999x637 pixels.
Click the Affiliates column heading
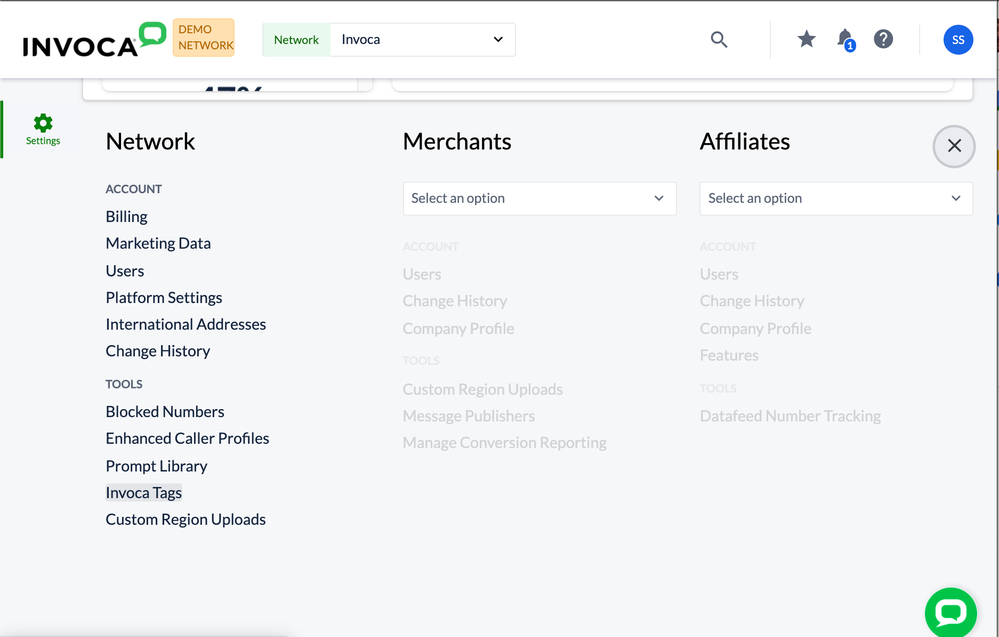point(745,141)
